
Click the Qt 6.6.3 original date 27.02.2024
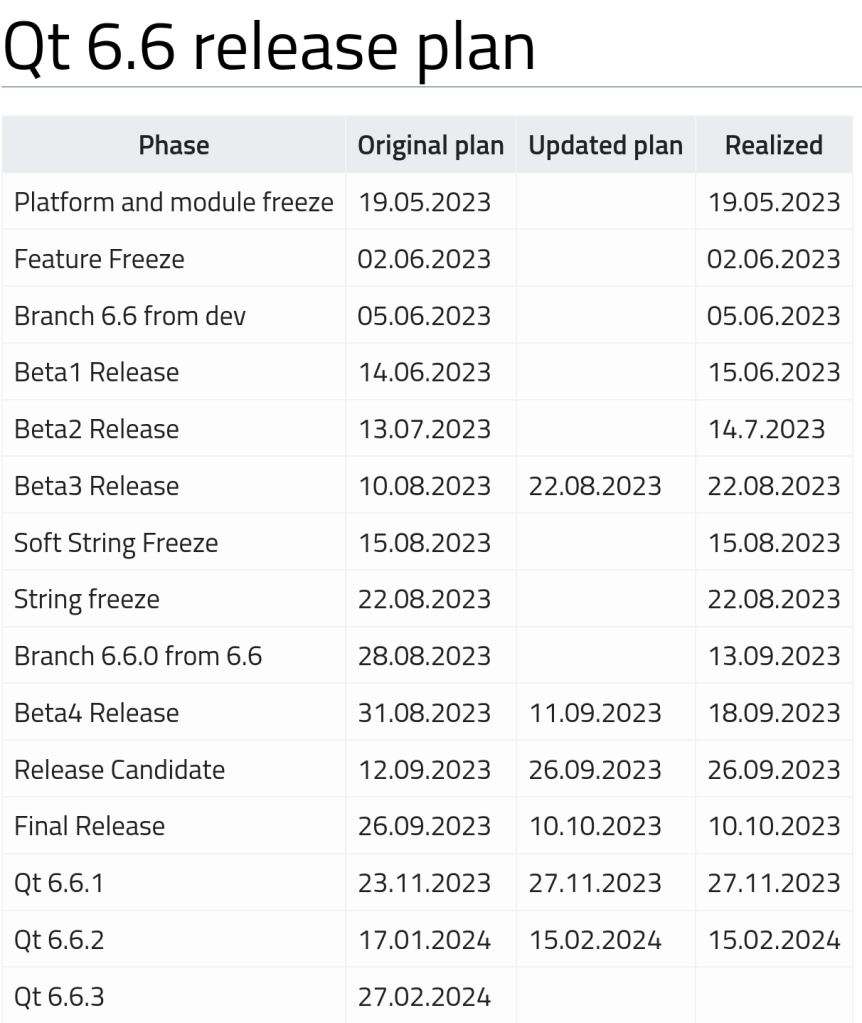click(x=424, y=998)
